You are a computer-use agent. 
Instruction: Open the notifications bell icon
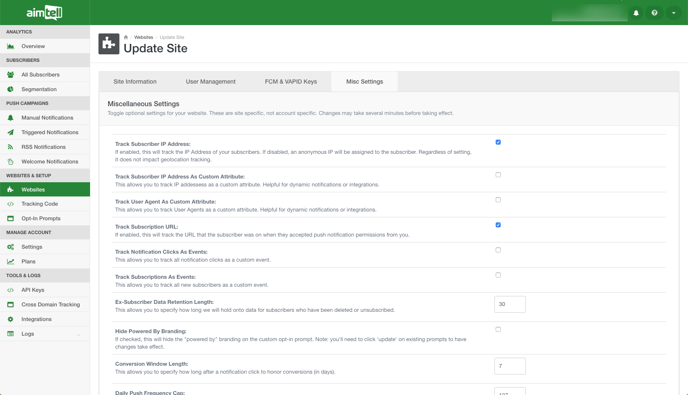[x=636, y=13]
